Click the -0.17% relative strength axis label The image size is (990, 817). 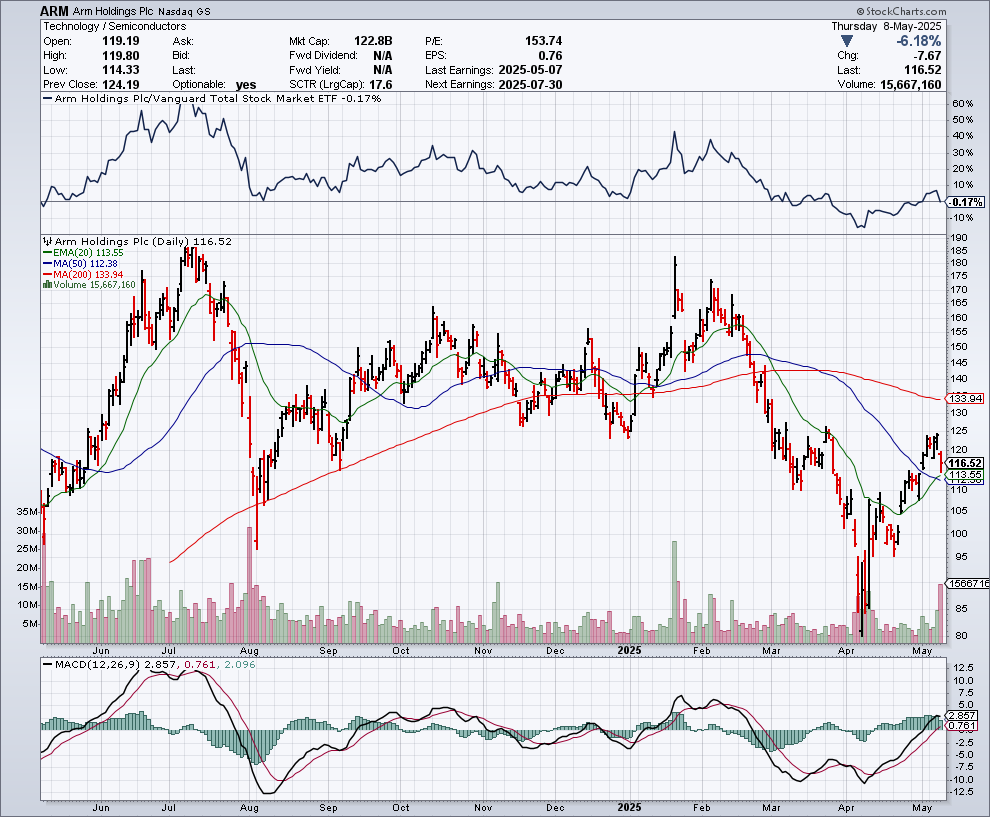point(966,202)
